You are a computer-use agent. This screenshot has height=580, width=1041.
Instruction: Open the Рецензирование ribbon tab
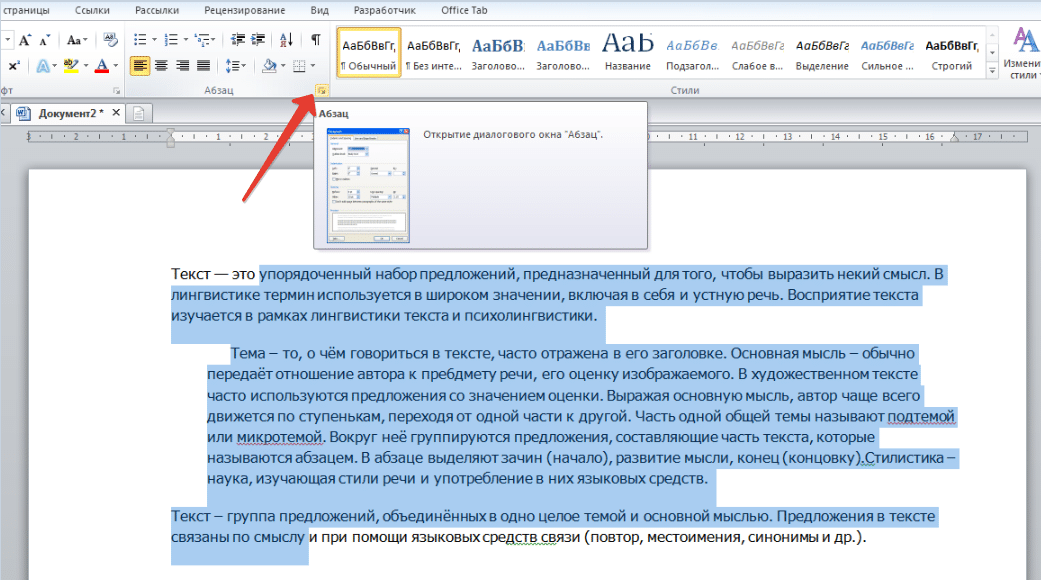244,10
